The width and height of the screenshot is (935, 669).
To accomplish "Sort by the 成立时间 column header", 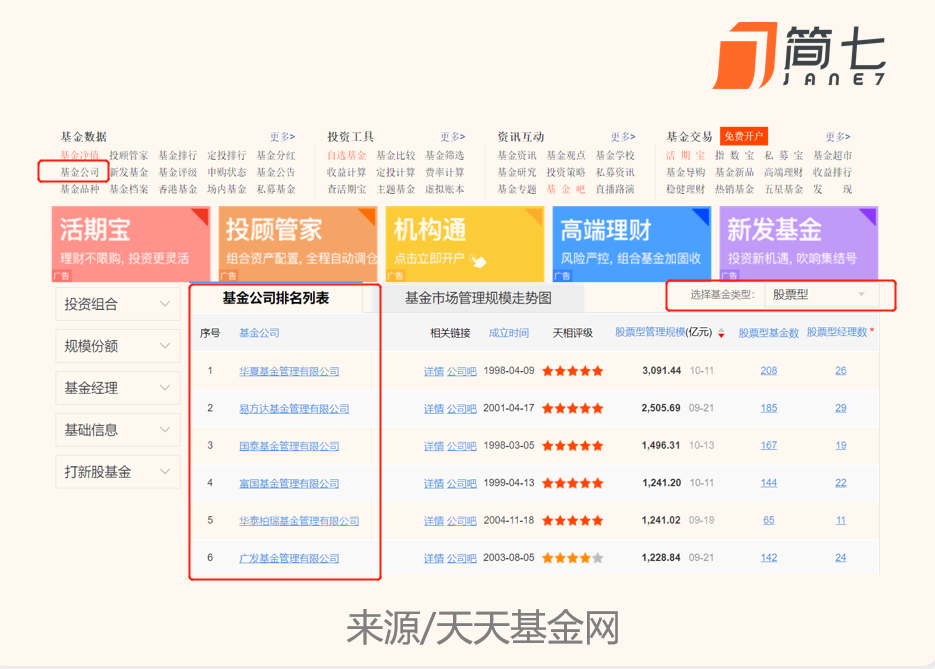I will (x=509, y=333).
